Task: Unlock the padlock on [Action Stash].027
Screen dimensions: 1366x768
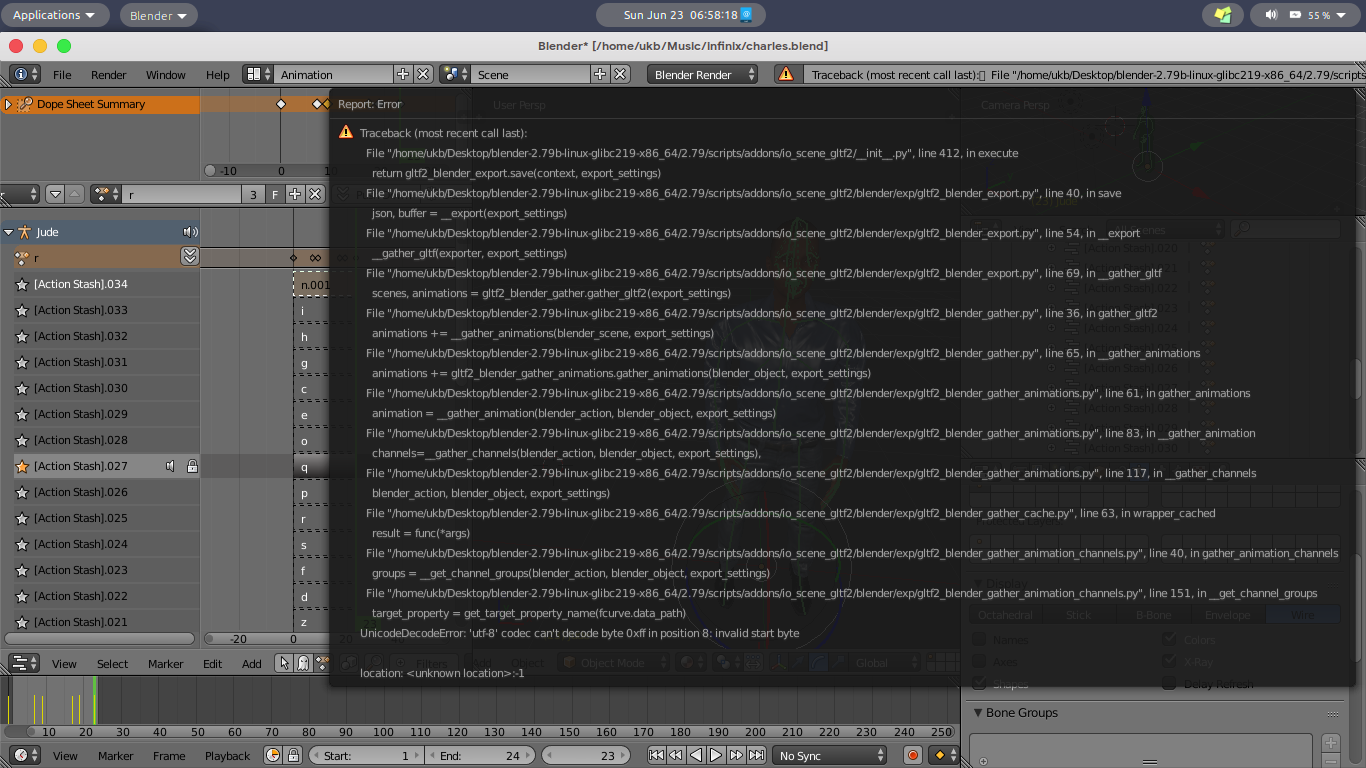Action: tap(193, 465)
